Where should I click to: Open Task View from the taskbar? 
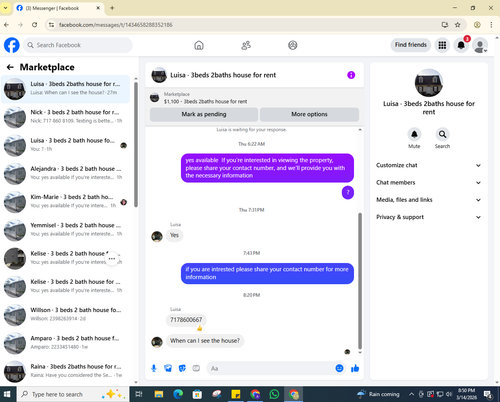[x=139, y=394]
